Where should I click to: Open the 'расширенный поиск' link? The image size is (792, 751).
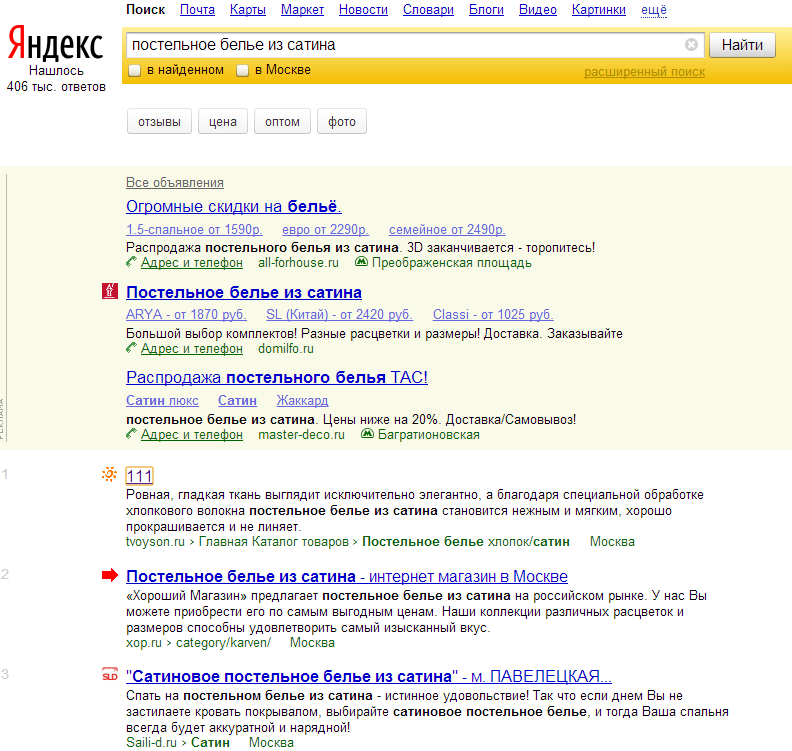click(x=645, y=72)
